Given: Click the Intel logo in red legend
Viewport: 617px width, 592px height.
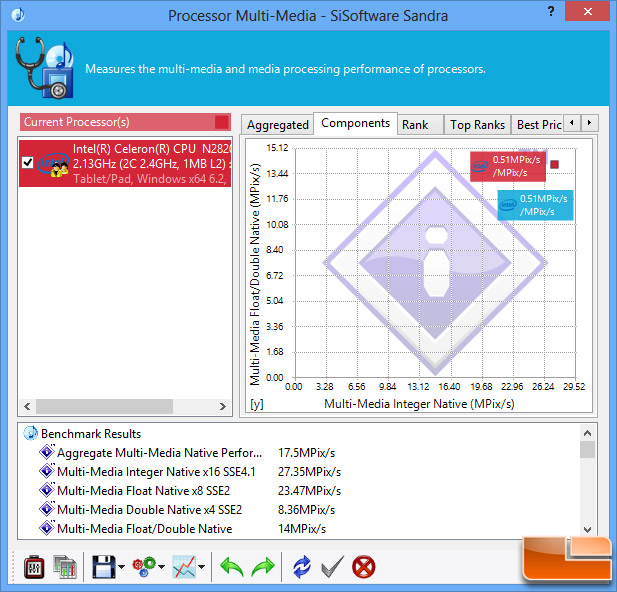Looking at the screenshot, I should coord(480,166).
